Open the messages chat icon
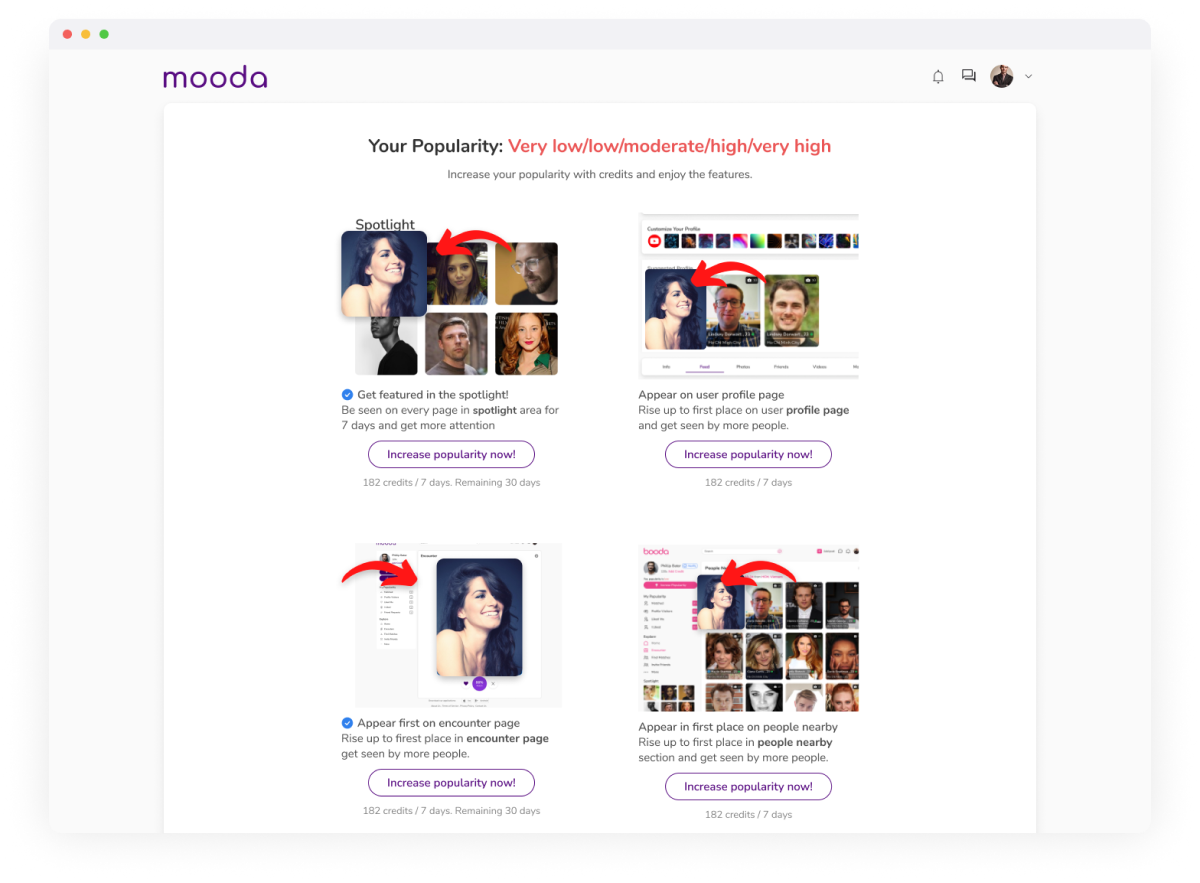 tap(968, 76)
